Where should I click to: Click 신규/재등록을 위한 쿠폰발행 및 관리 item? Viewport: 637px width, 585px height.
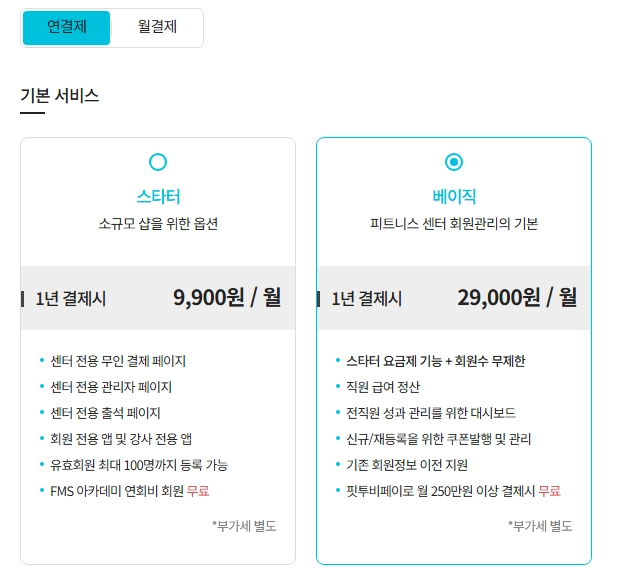pyautogui.click(x=438, y=439)
